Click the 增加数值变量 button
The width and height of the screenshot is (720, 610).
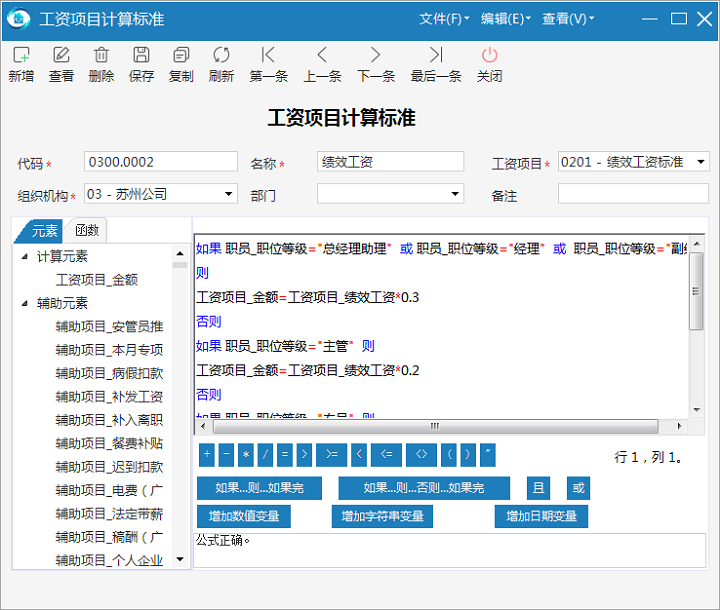[244, 516]
